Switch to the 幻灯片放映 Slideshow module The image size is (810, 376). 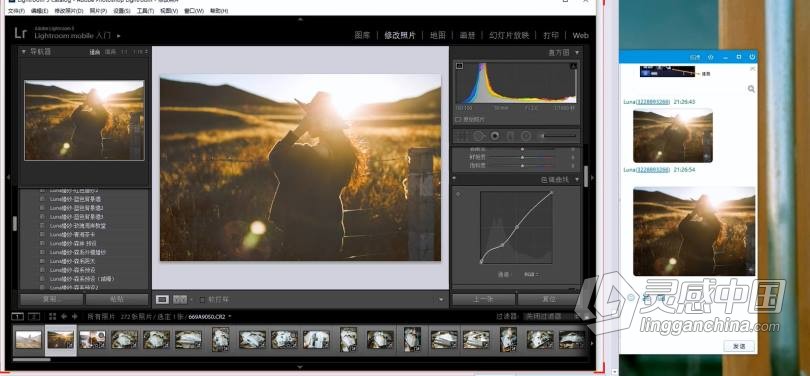(x=509, y=36)
